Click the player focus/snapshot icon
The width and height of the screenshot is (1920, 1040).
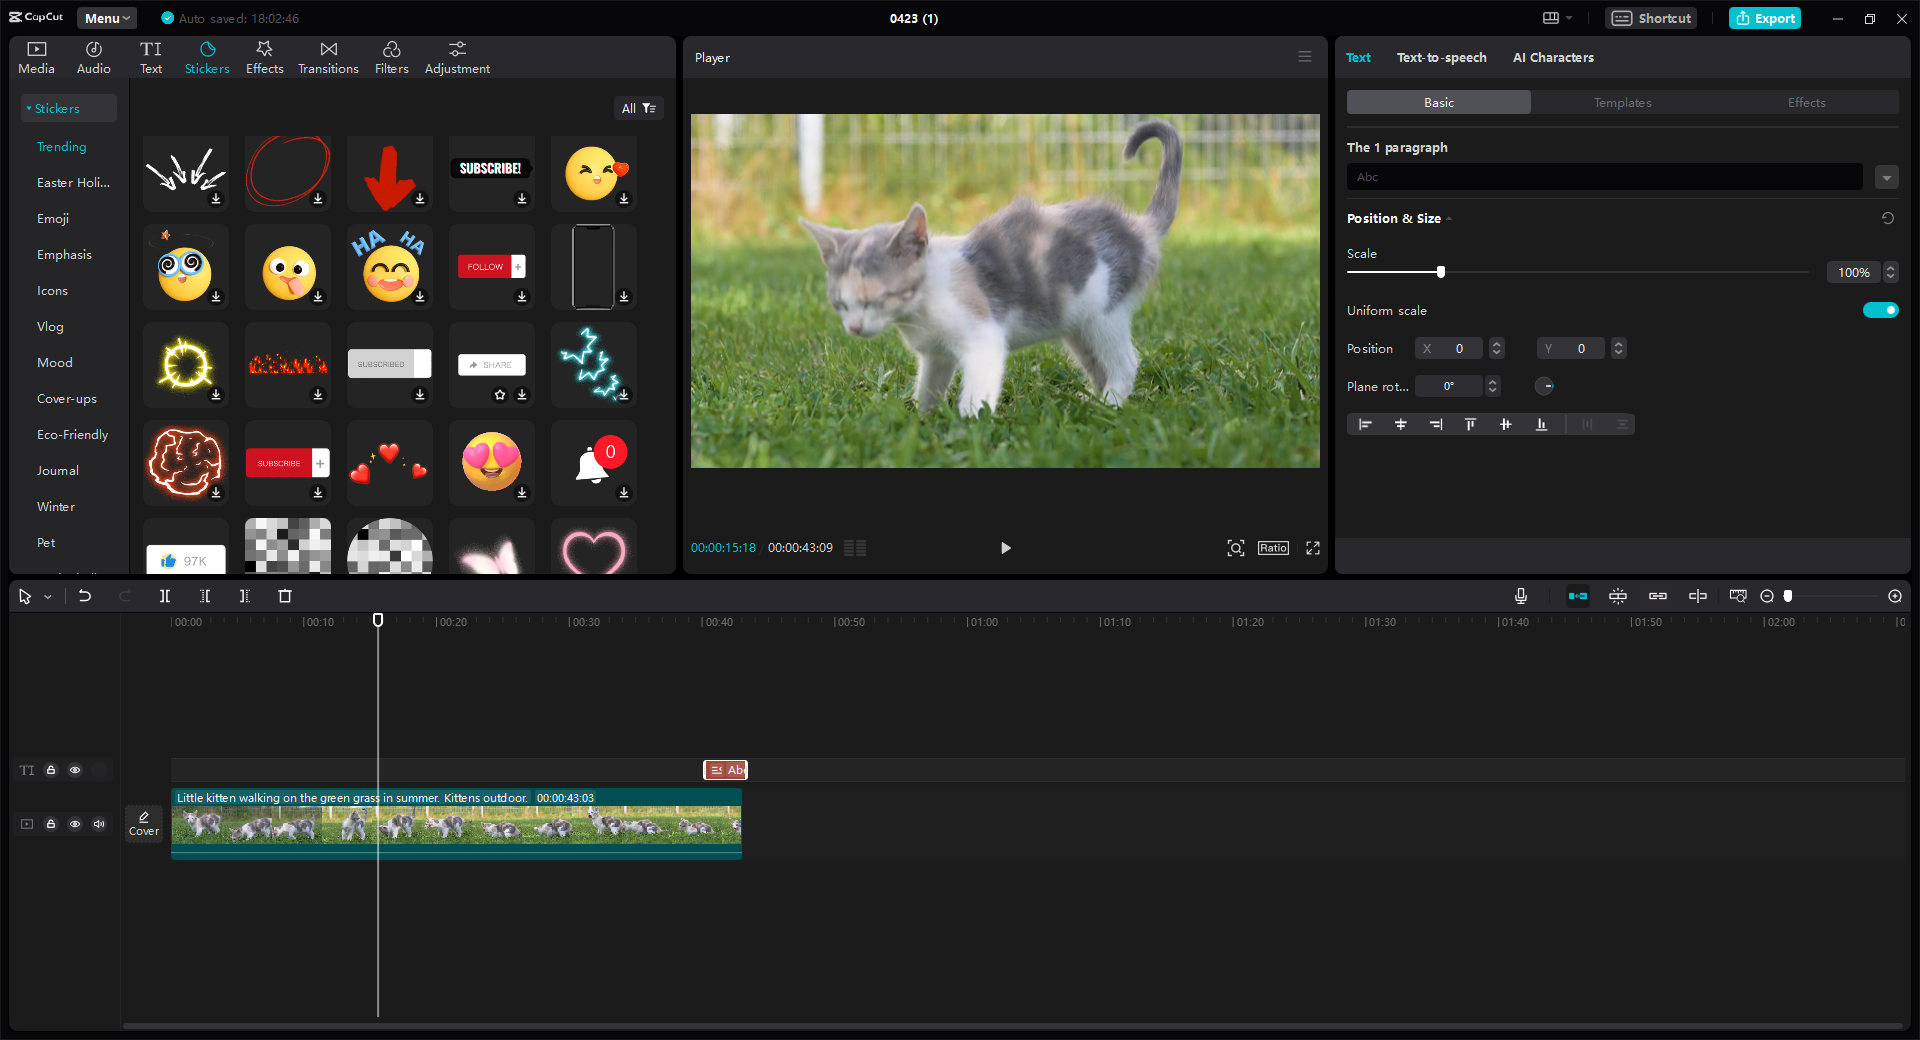(1236, 548)
